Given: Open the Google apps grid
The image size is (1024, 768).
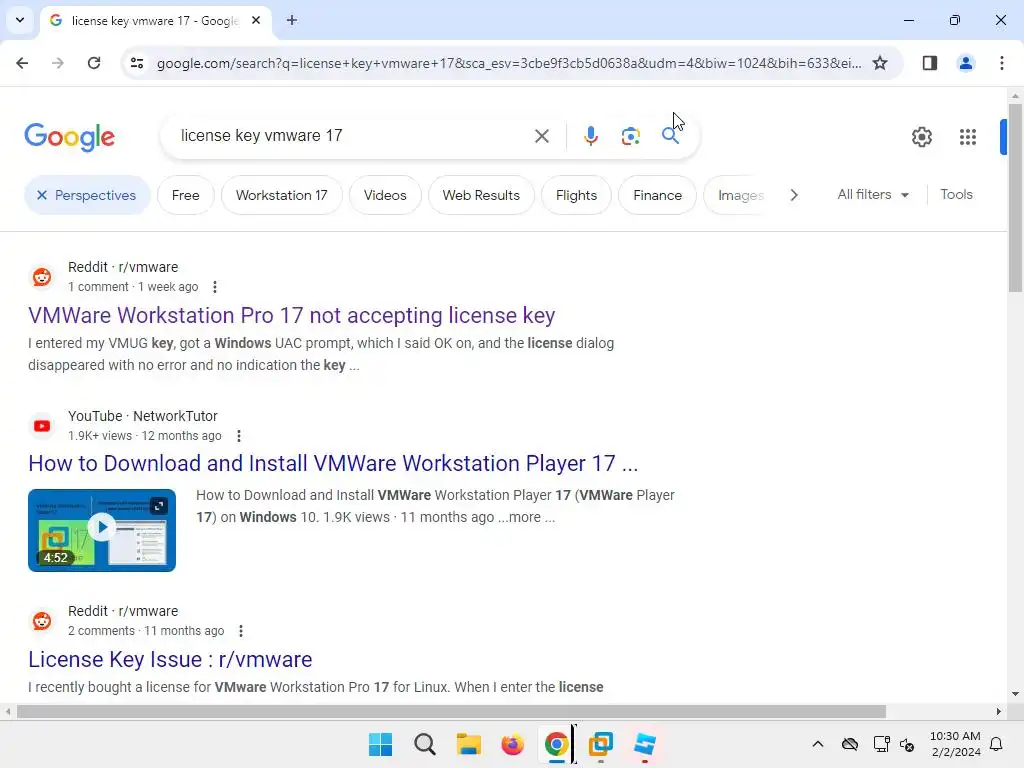Looking at the screenshot, I should 967,136.
